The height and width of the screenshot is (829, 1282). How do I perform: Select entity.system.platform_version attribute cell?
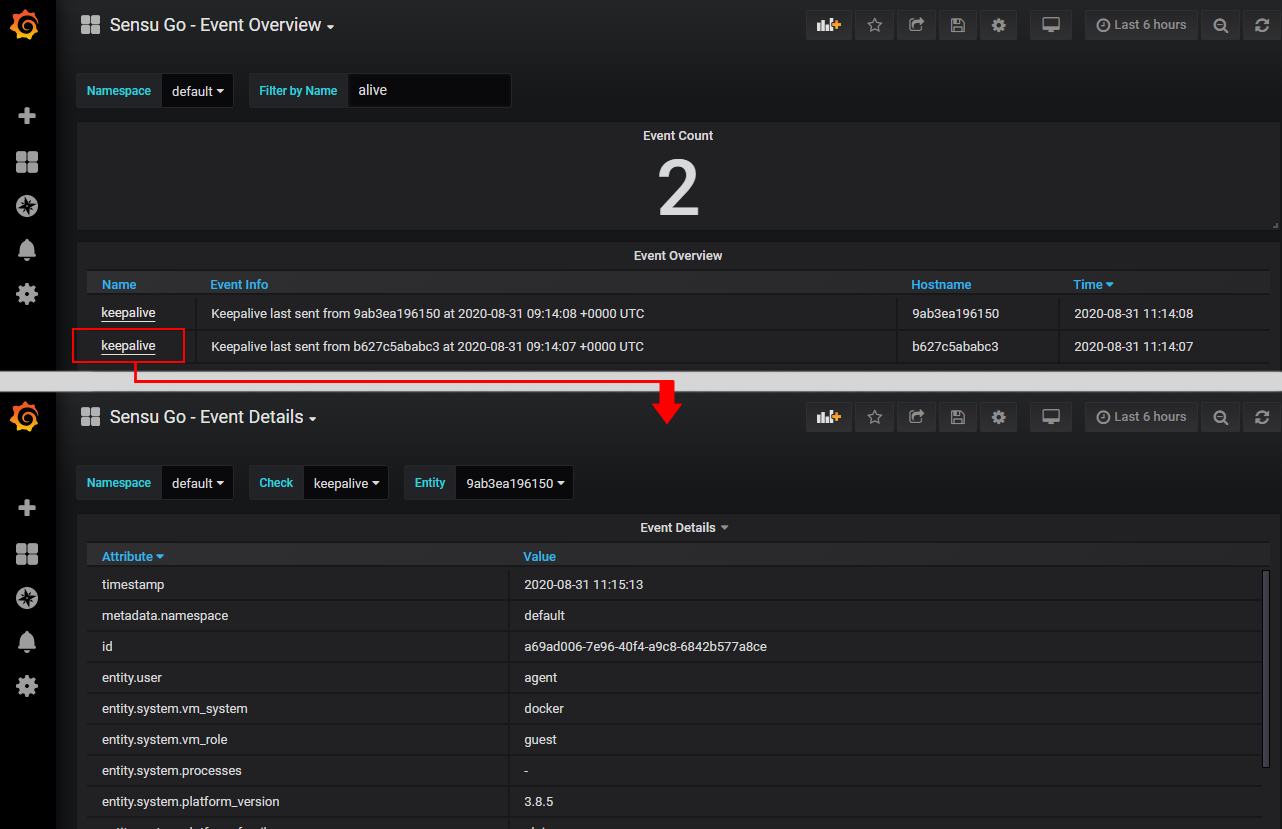(x=298, y=802)
